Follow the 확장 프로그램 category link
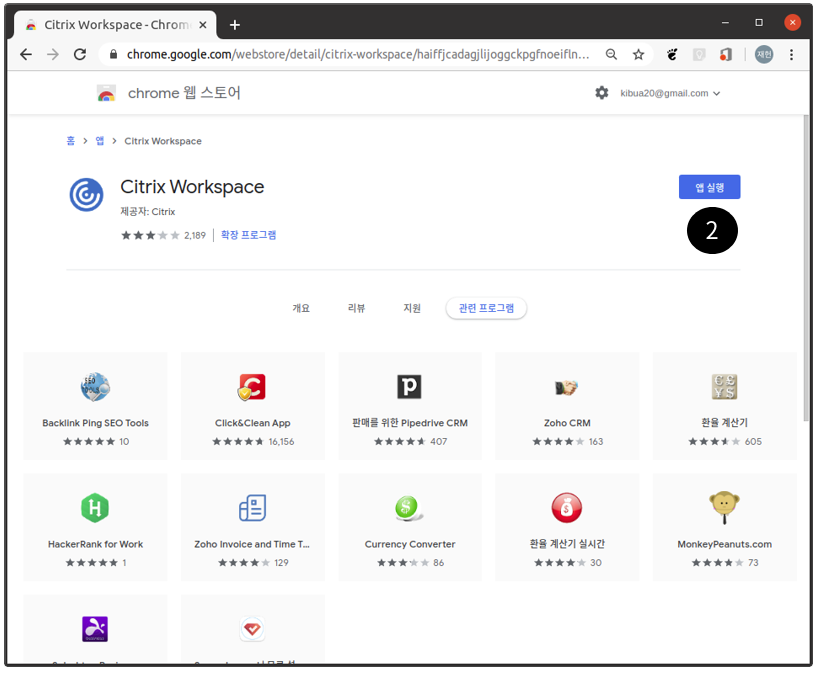 pyautogui.click(x=248, y=235)
